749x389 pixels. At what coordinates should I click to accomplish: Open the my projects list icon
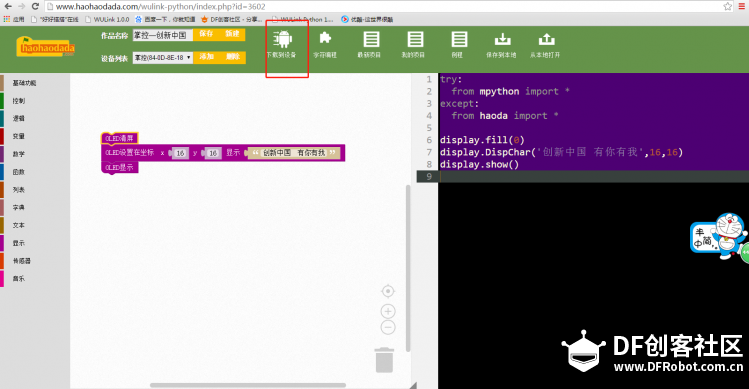pos(415,39)
